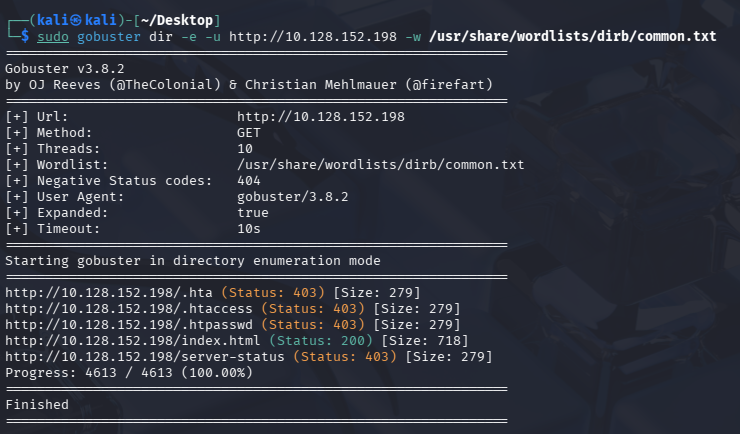This screenshot has width=740, height=434.
Task: Click the Finished message line
Action: coord(37,405)
